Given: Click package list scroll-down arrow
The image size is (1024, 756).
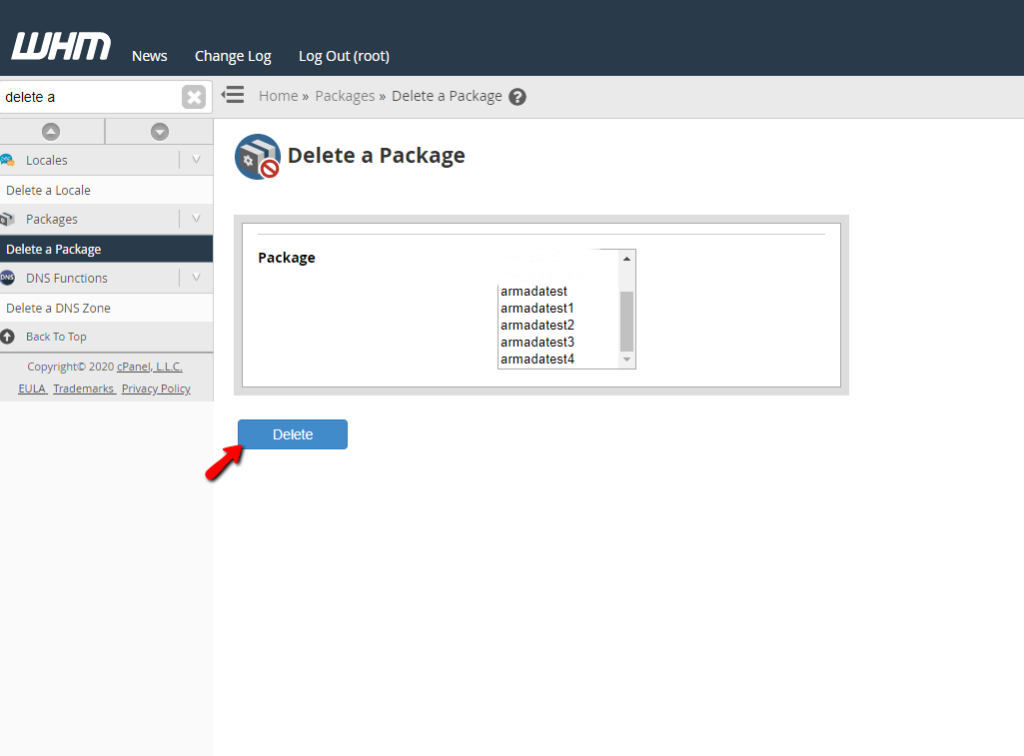Looking at the screenshot, I should point(627,360).
